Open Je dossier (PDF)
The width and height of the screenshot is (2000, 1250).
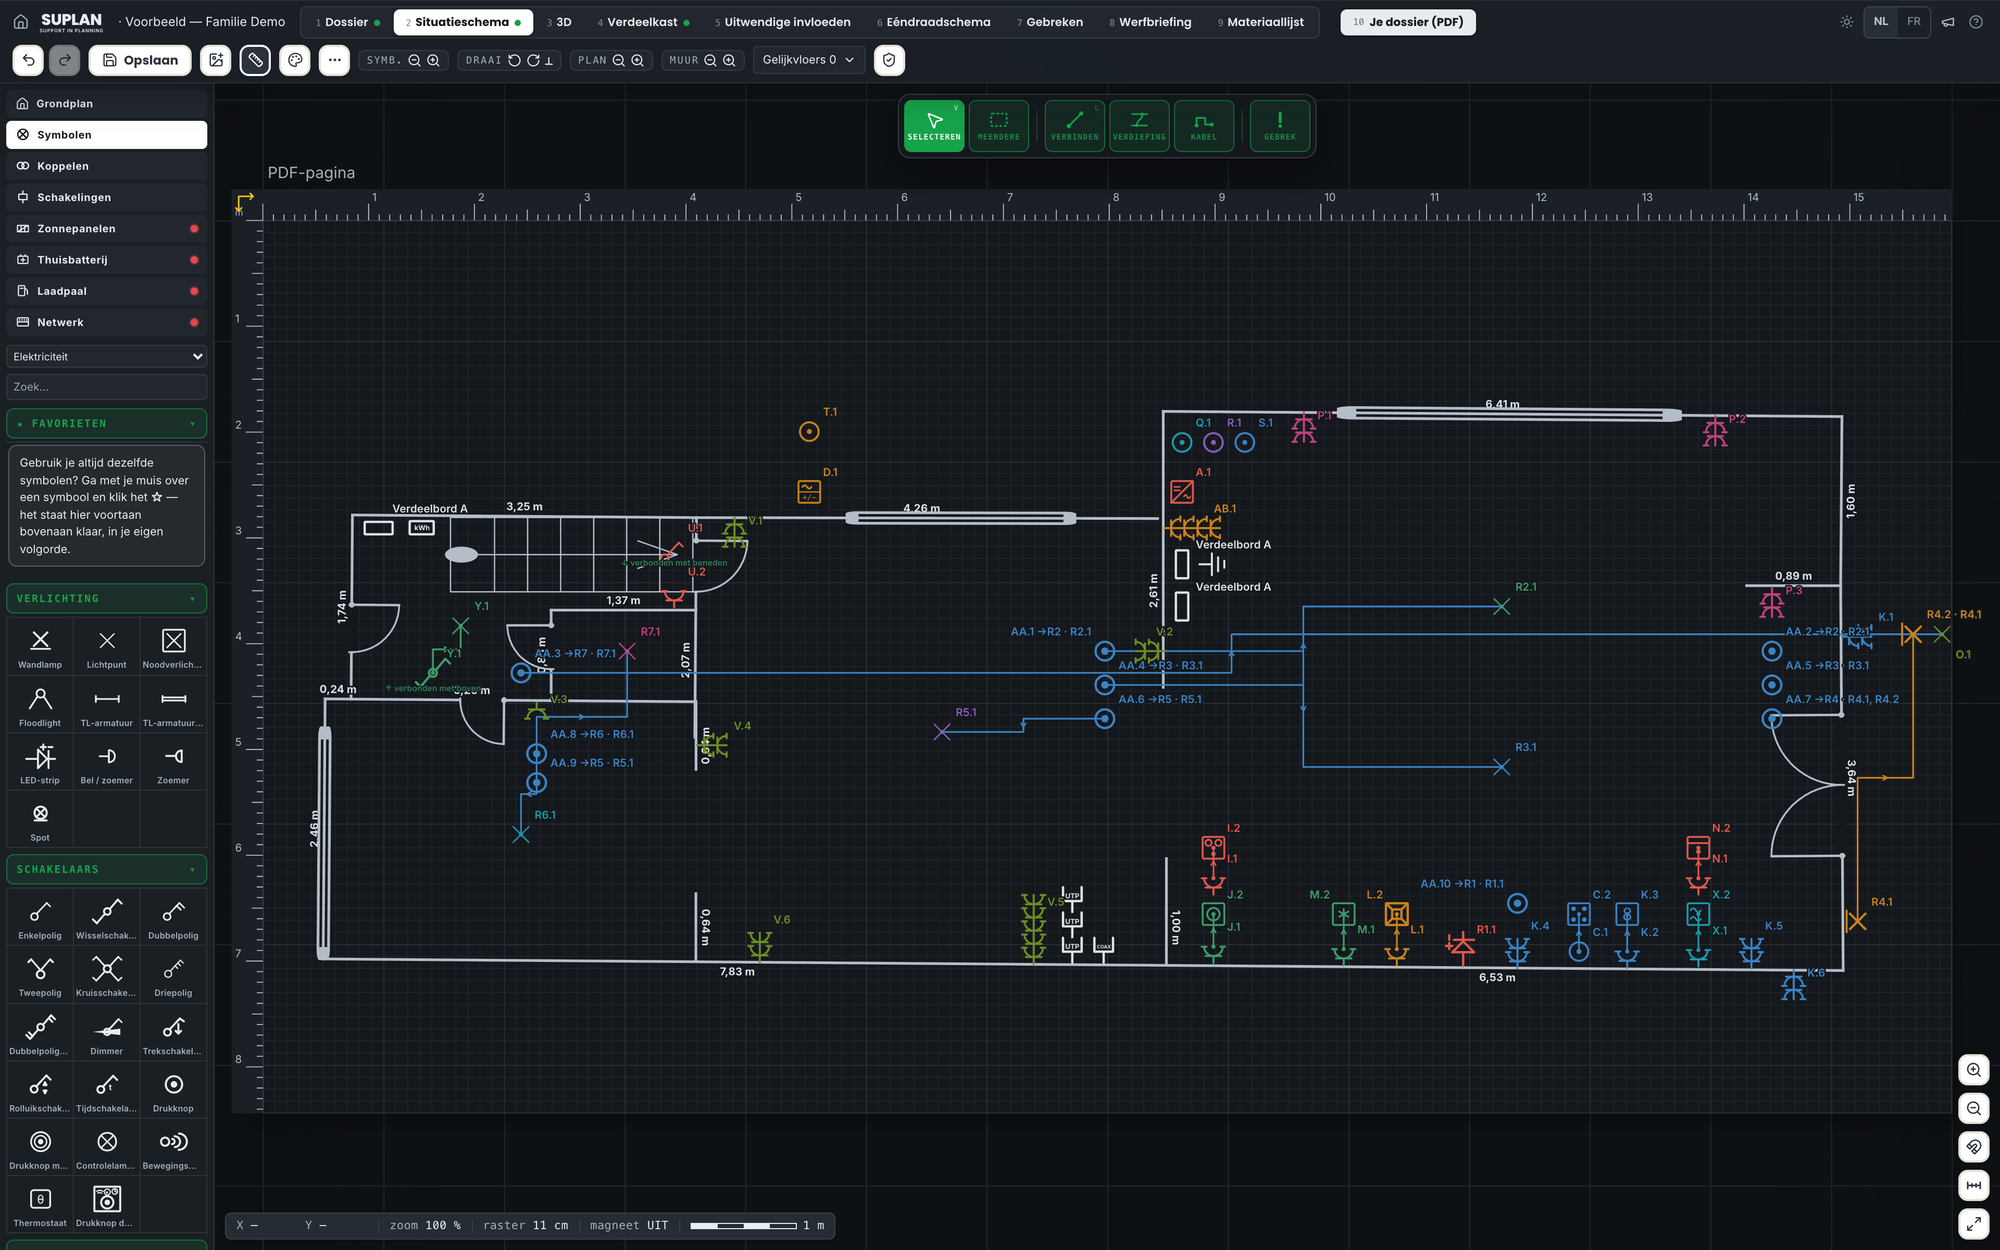pos(1408,22)
